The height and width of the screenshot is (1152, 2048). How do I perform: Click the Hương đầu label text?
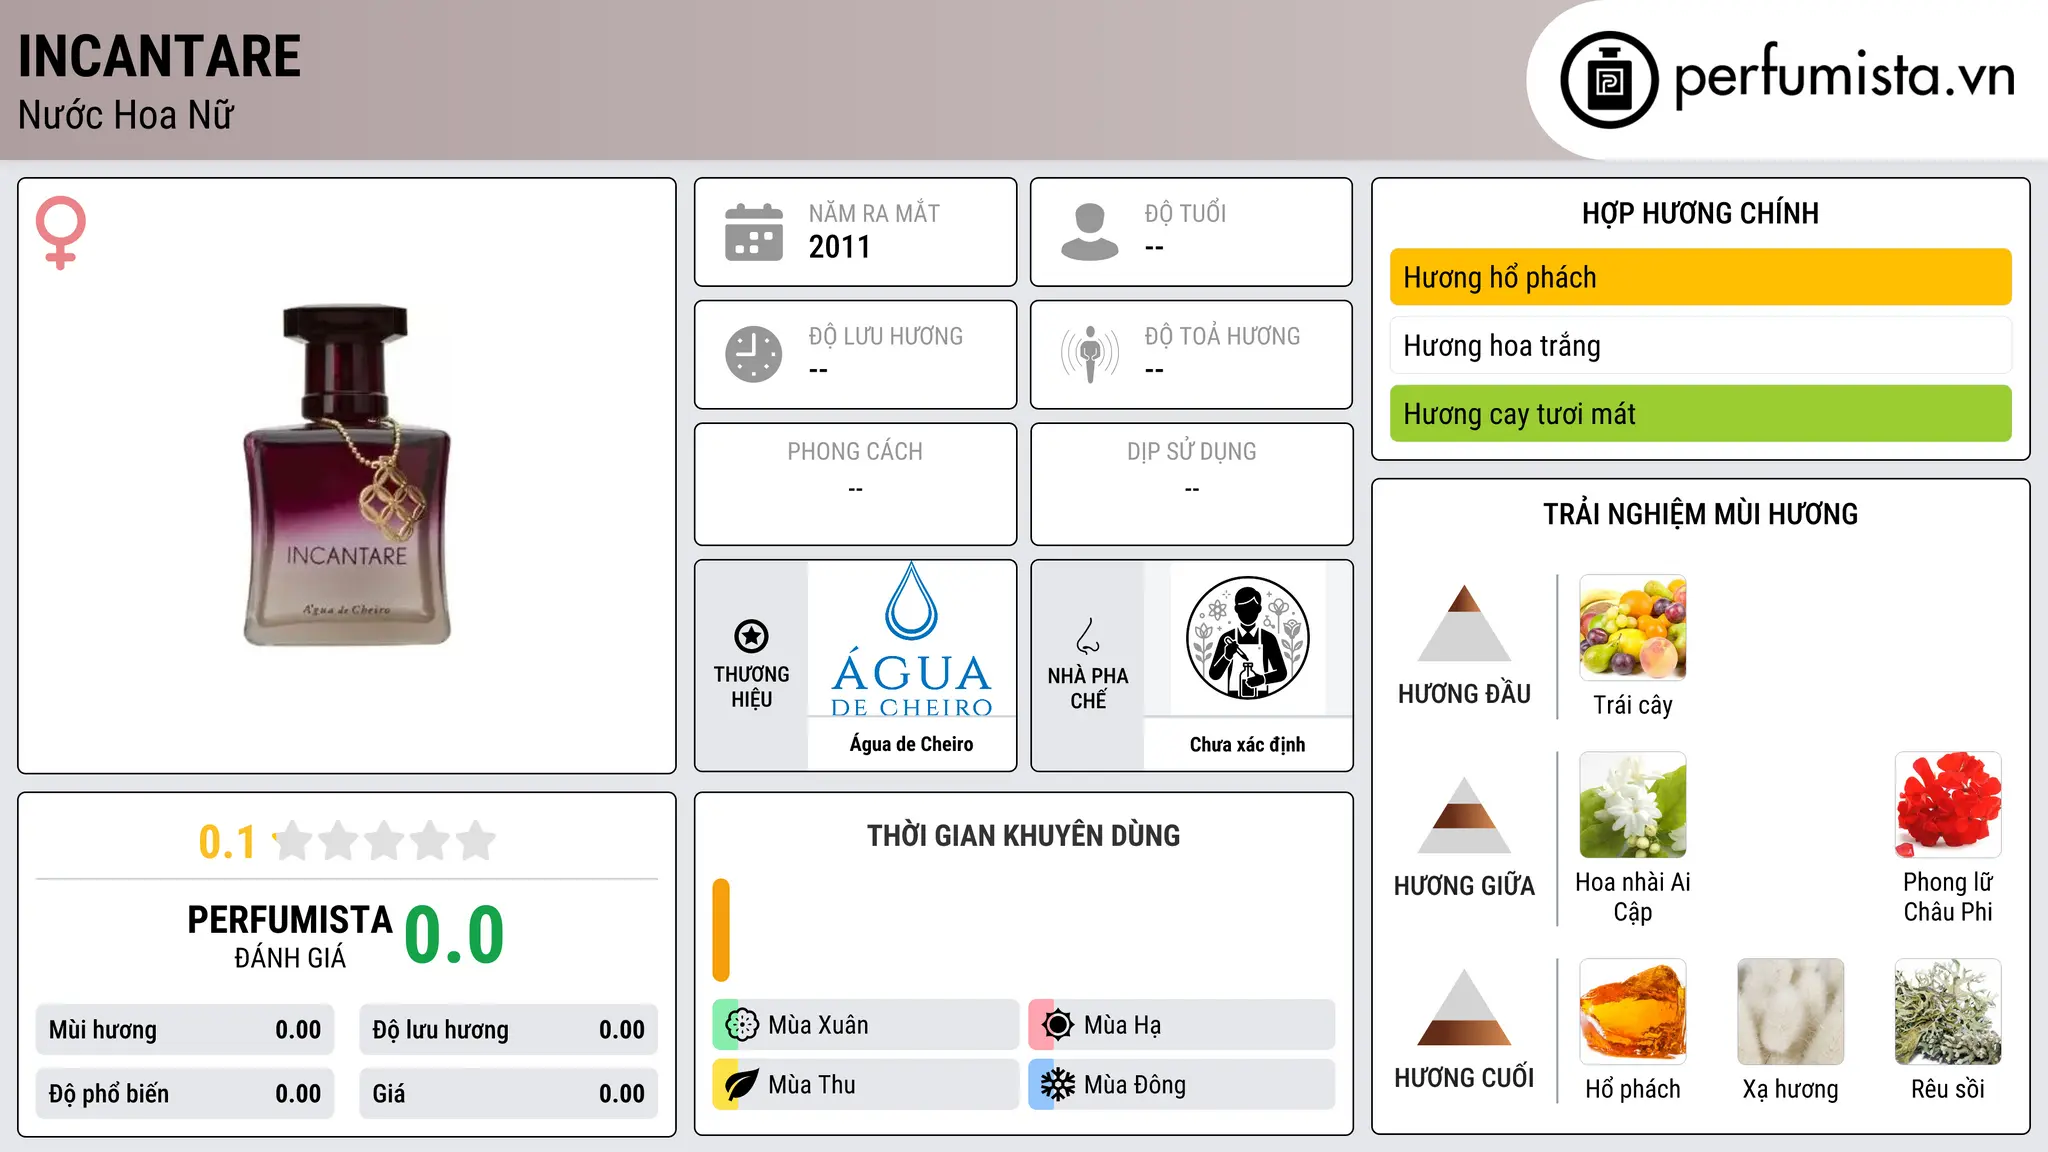(1464, 694)
